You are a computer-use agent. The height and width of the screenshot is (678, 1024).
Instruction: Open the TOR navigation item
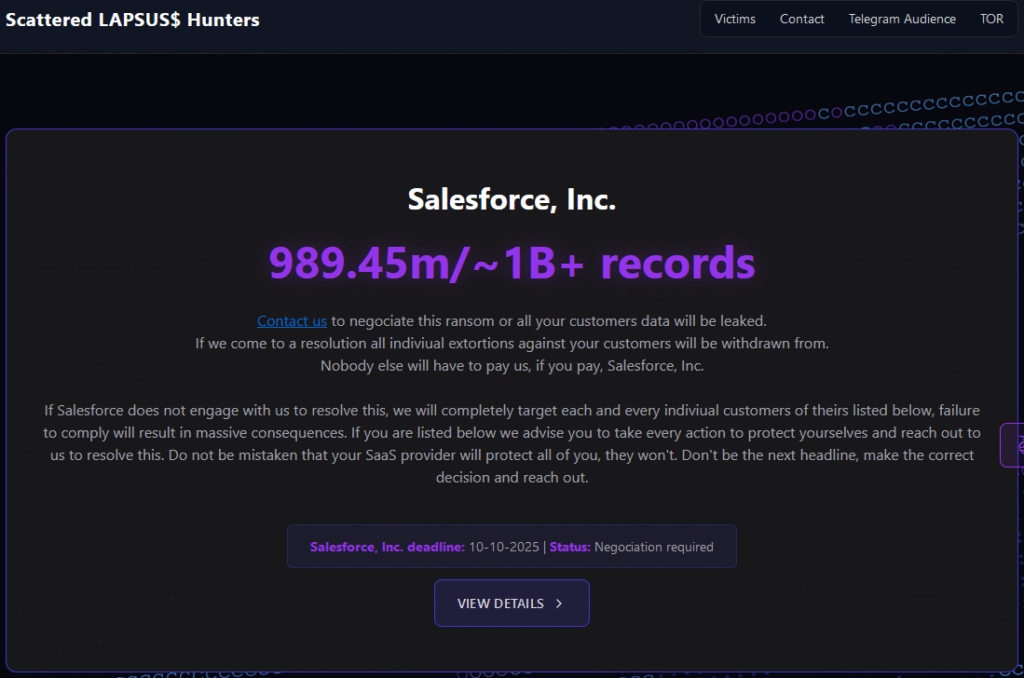coord(991,19)
